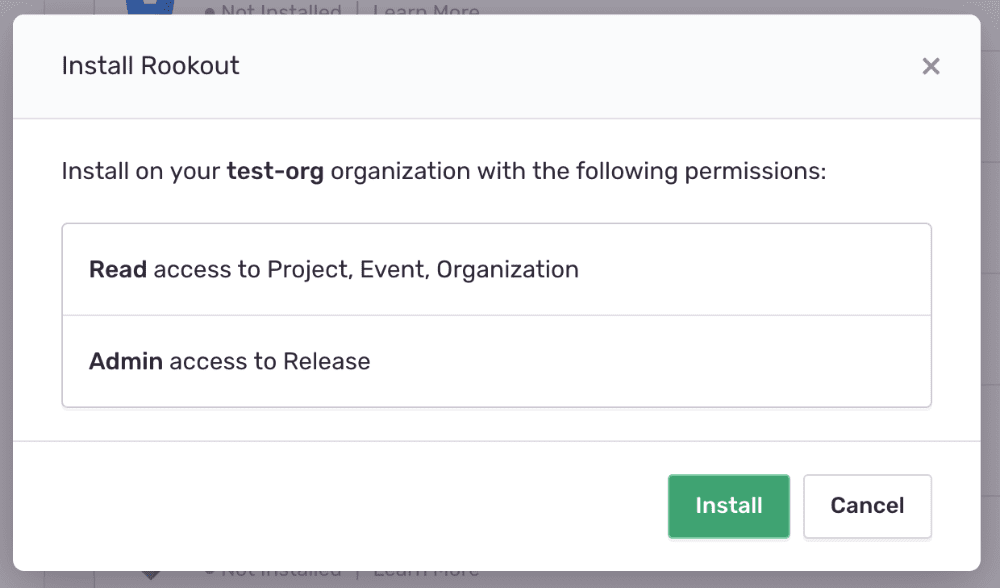Click the separator between the permission rows

pos(497,315)
